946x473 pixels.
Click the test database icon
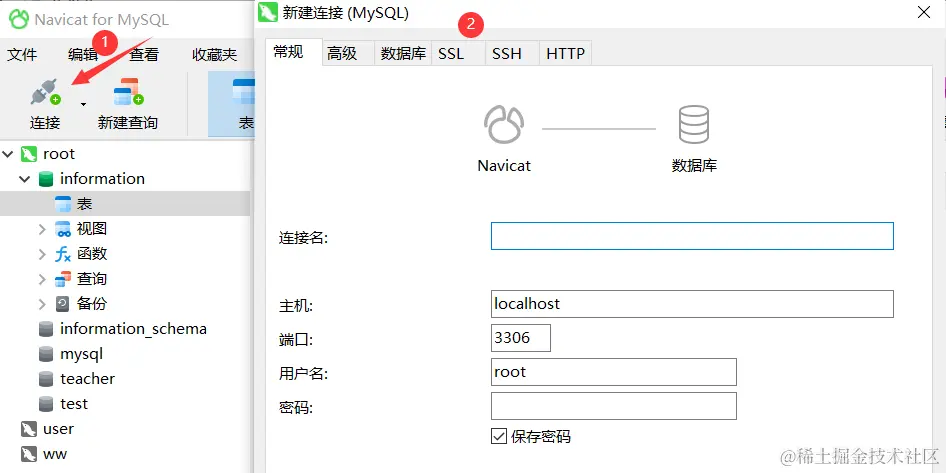[x=45, y=404]
